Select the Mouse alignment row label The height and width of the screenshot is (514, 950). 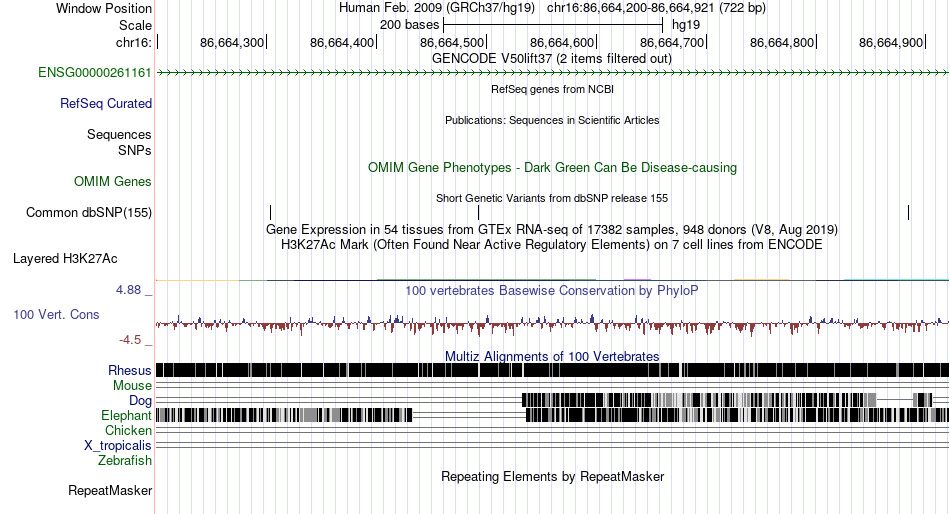click(132, 386)
